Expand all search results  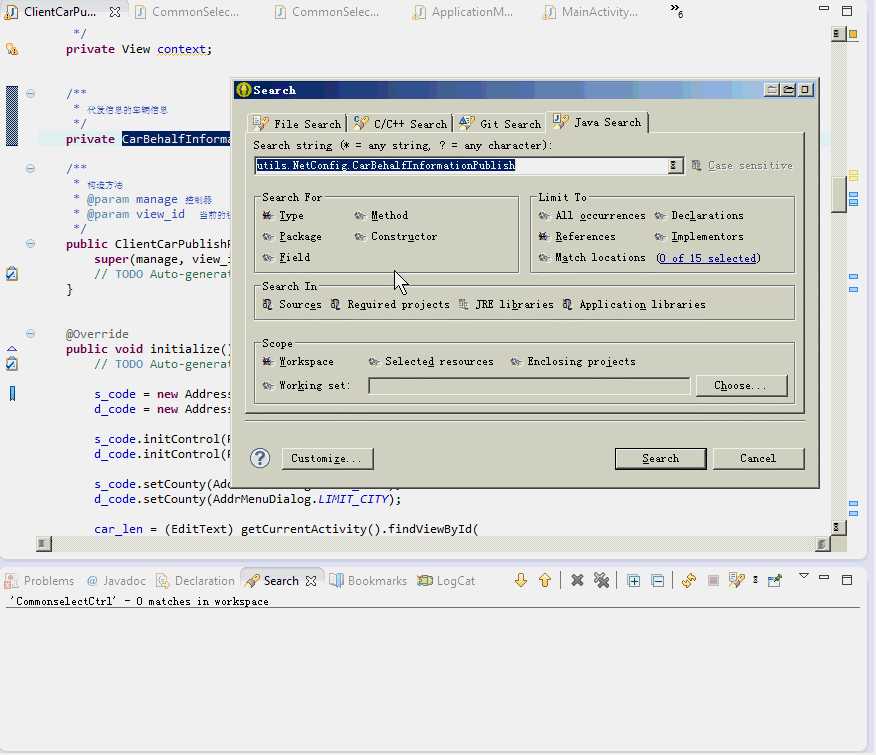(634, 581)
